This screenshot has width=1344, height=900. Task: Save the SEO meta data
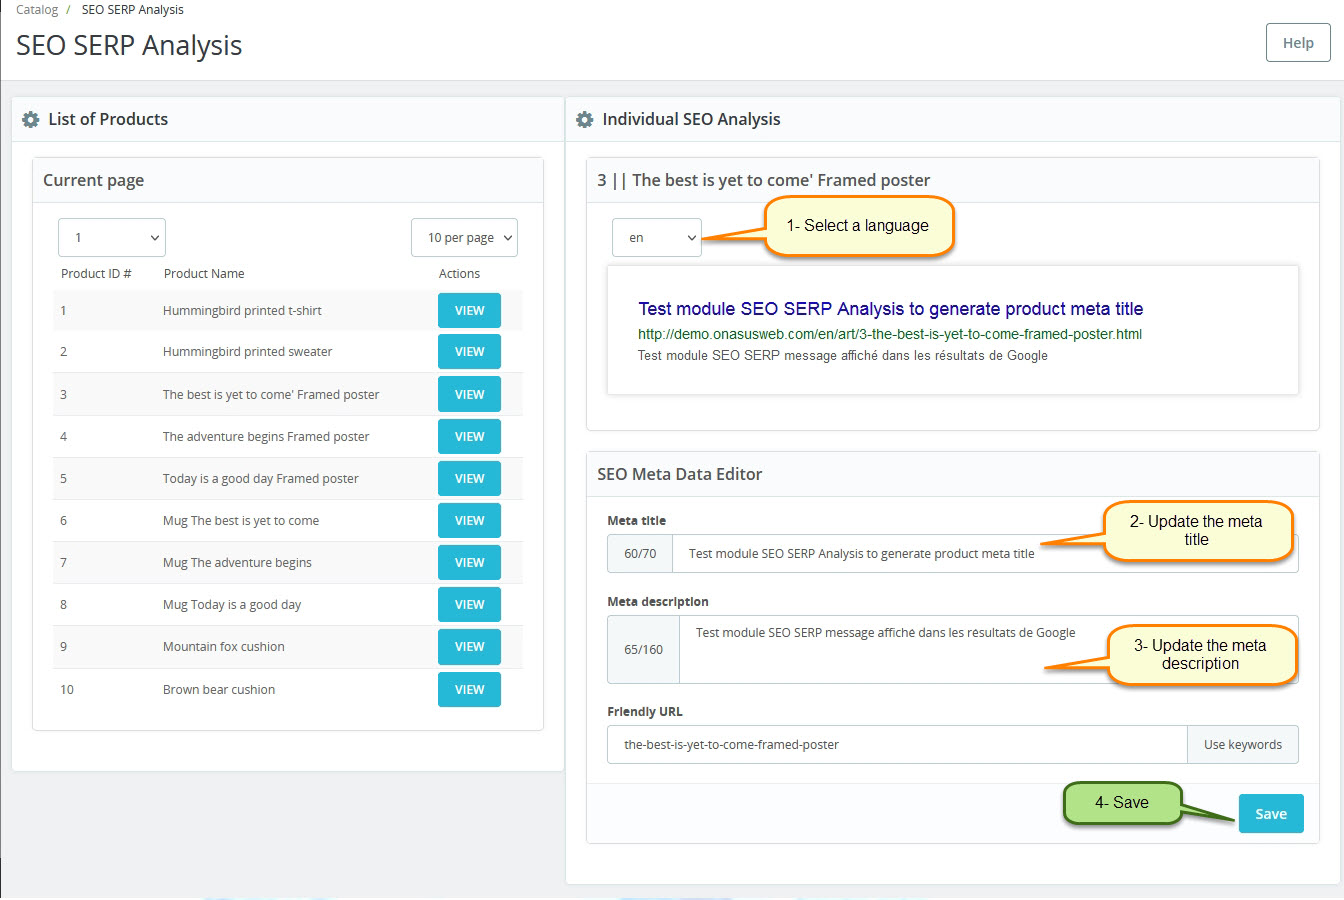click(x=1271, y=814)
